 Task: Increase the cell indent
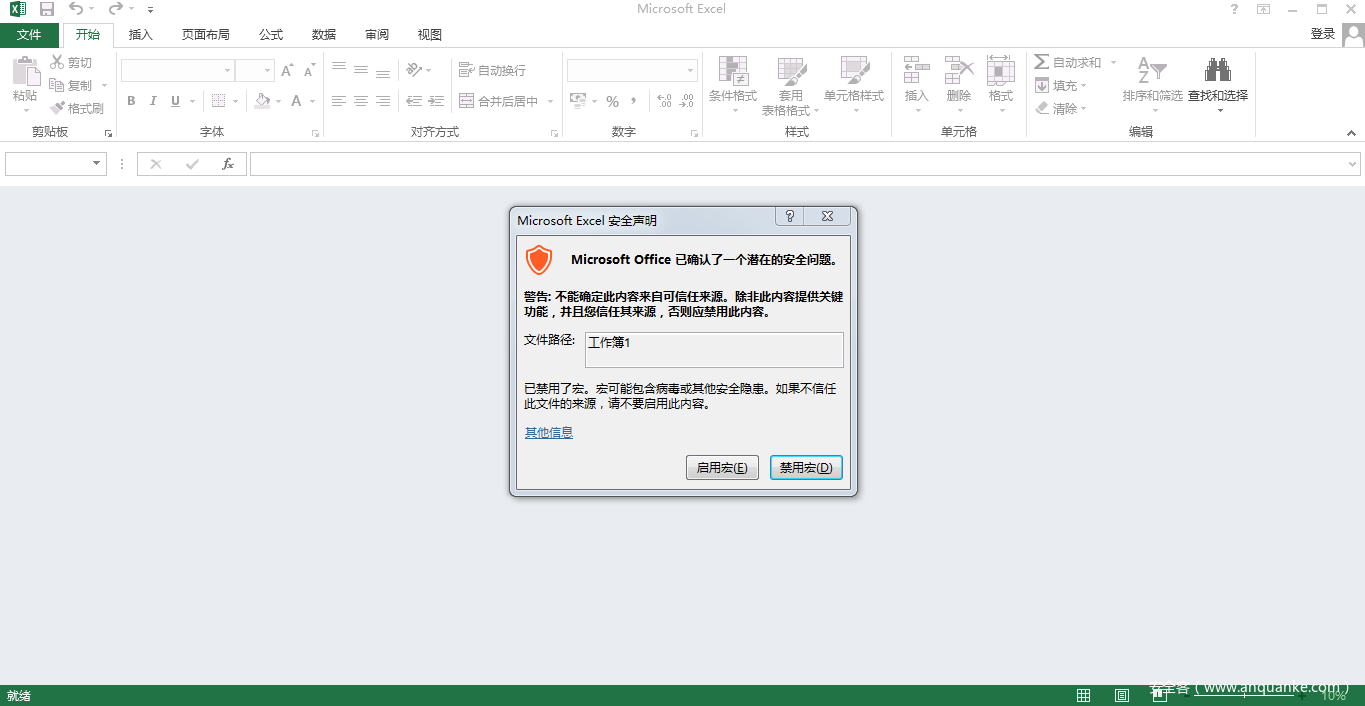437,101
